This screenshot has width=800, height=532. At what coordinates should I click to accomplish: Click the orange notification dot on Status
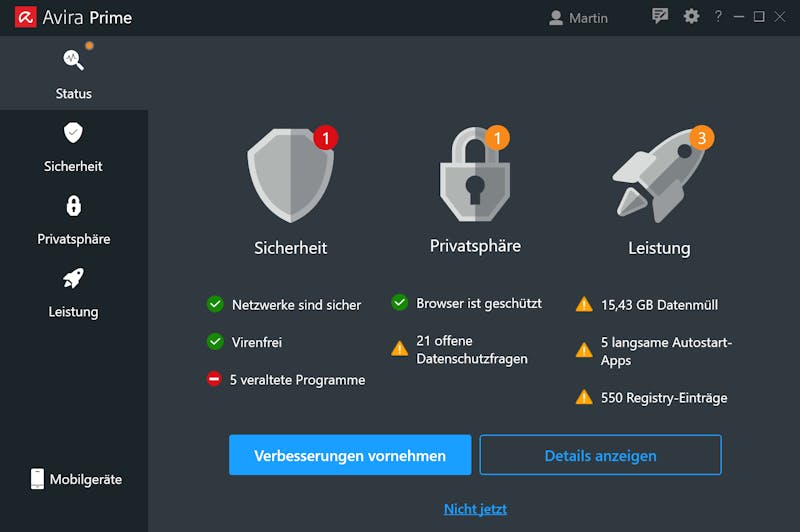click(x=89, y=46)
